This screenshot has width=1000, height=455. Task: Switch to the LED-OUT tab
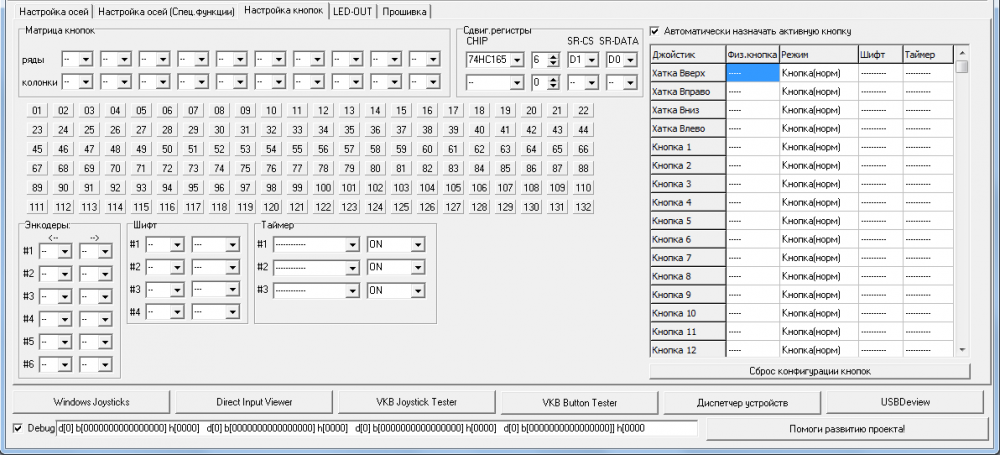(x=354, y=12)
